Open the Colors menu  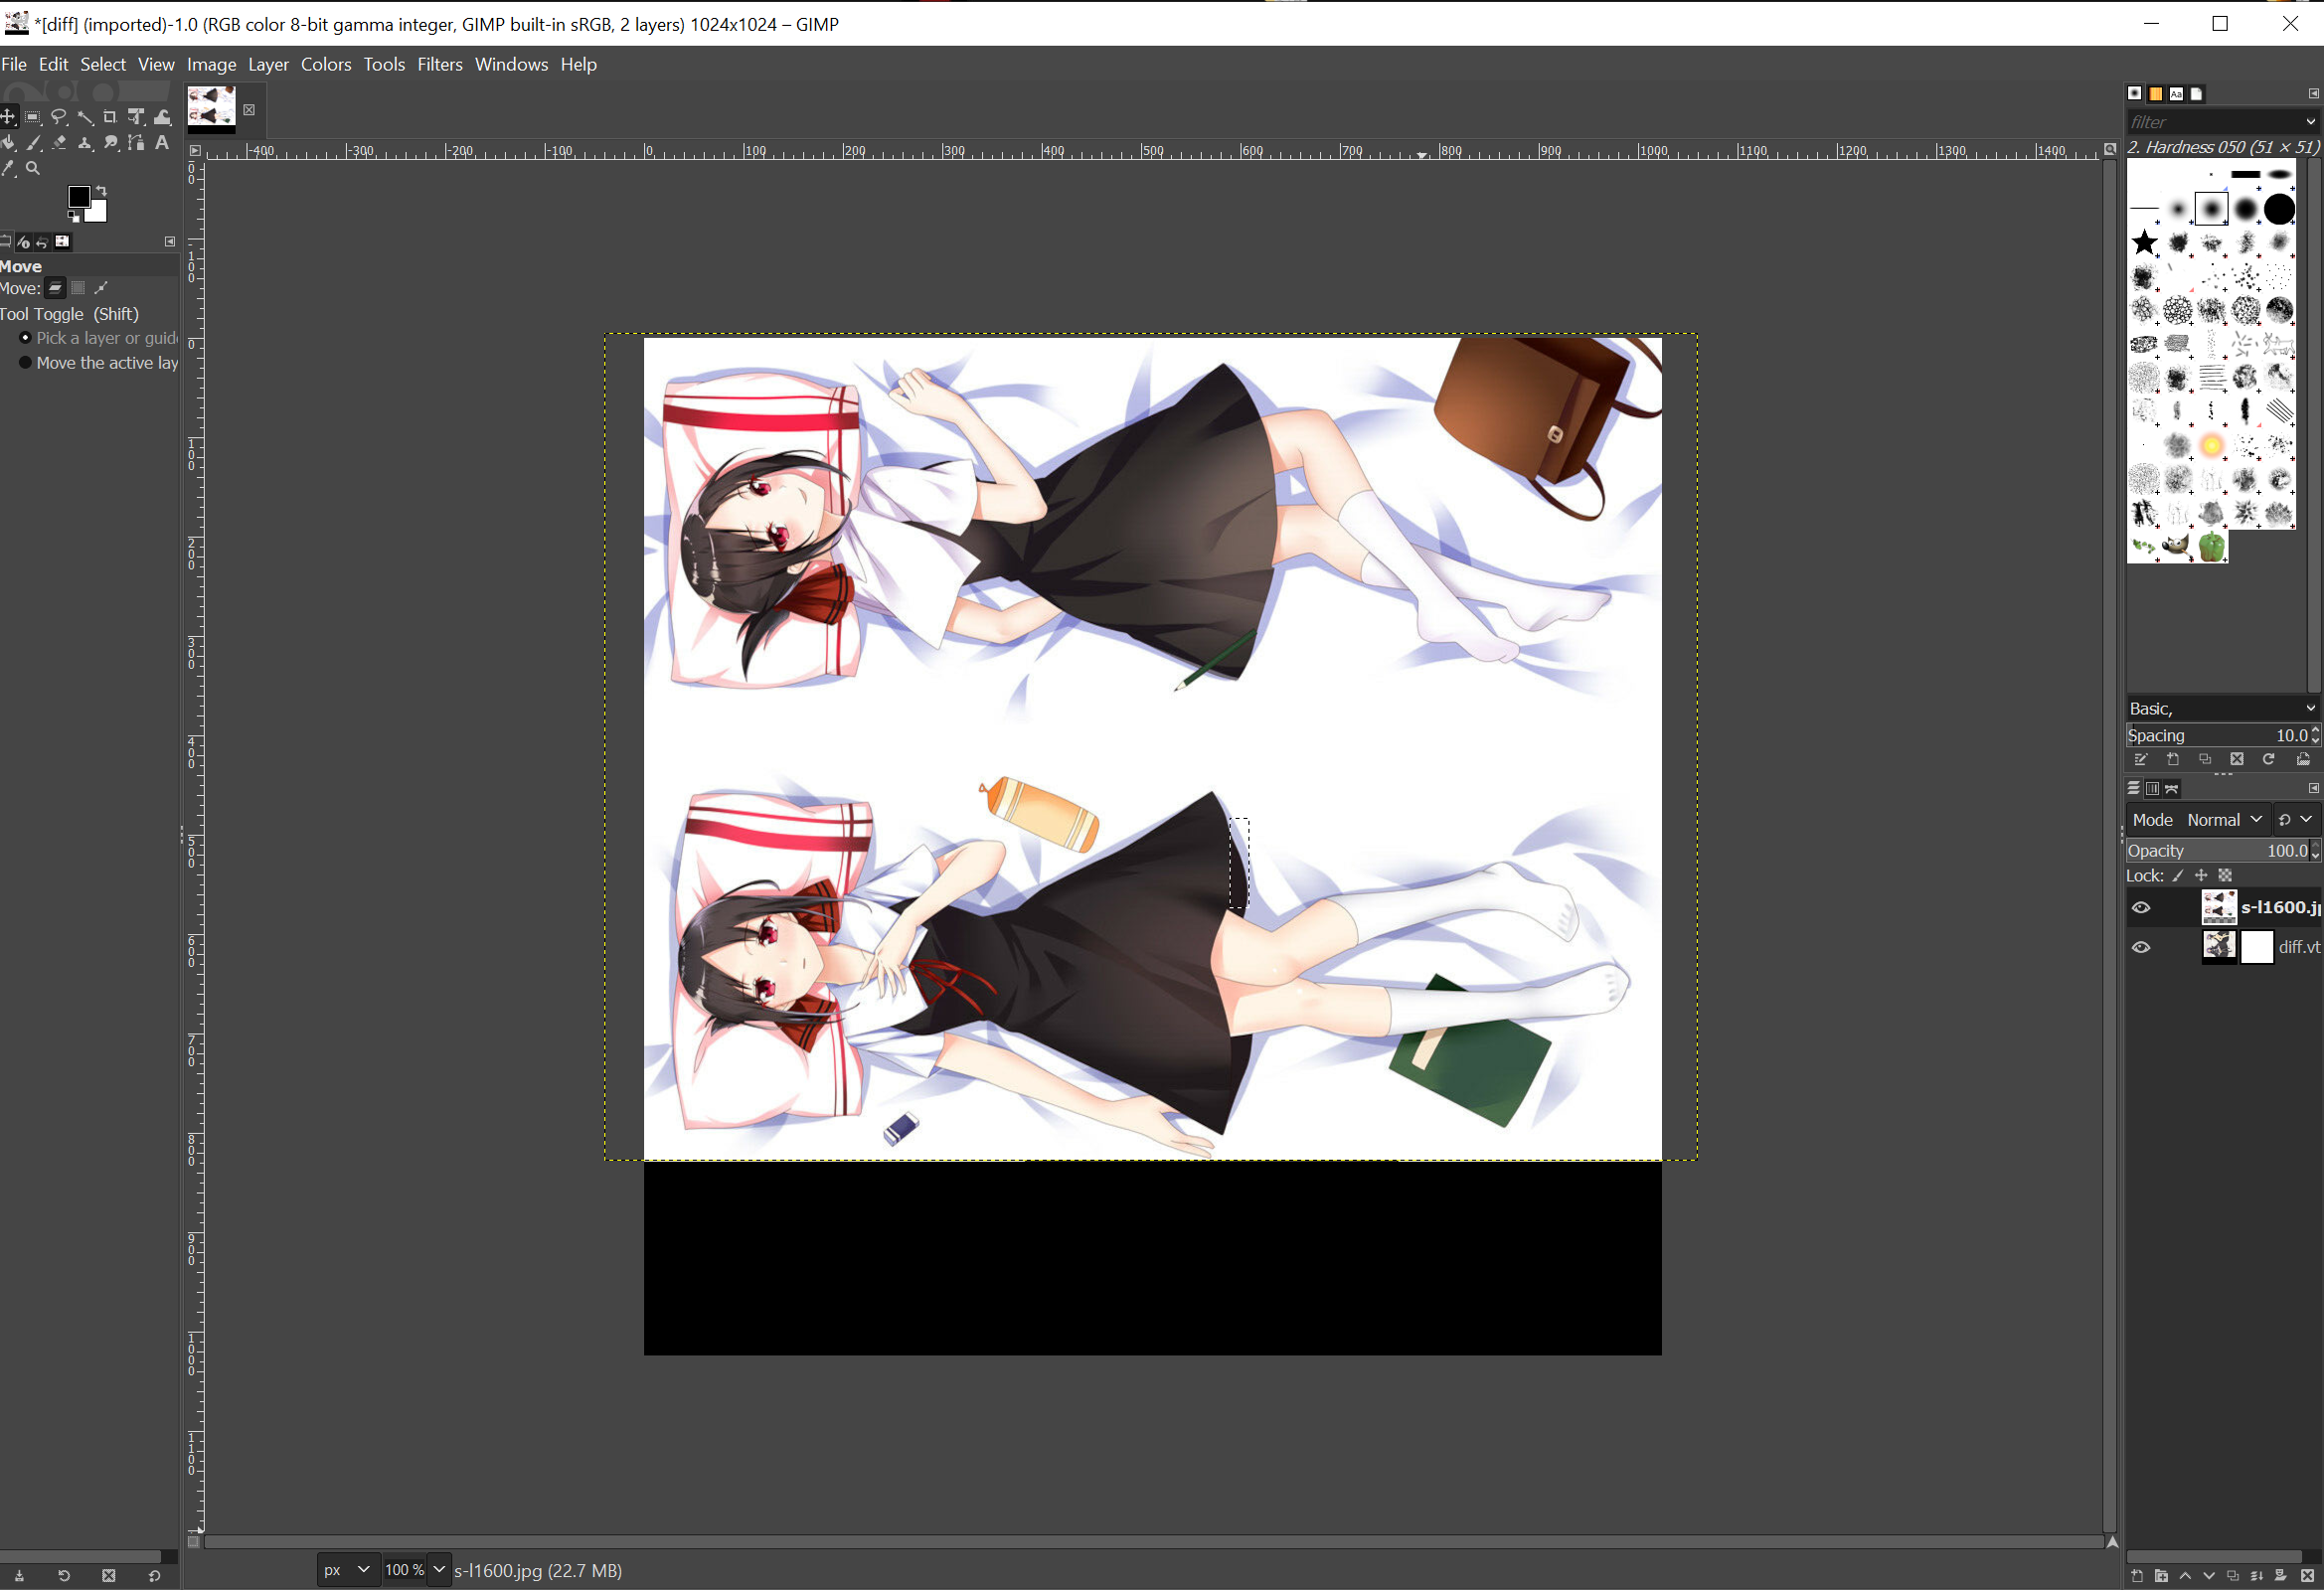tap(325, 64)
